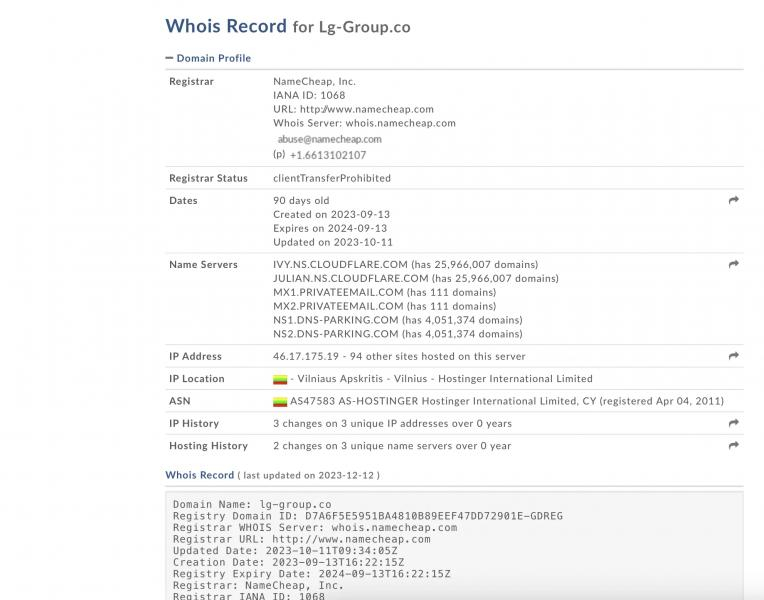Select the IANA ID: 1068 line
Viewport: 764px width, 600px height.
click(309, 95)
